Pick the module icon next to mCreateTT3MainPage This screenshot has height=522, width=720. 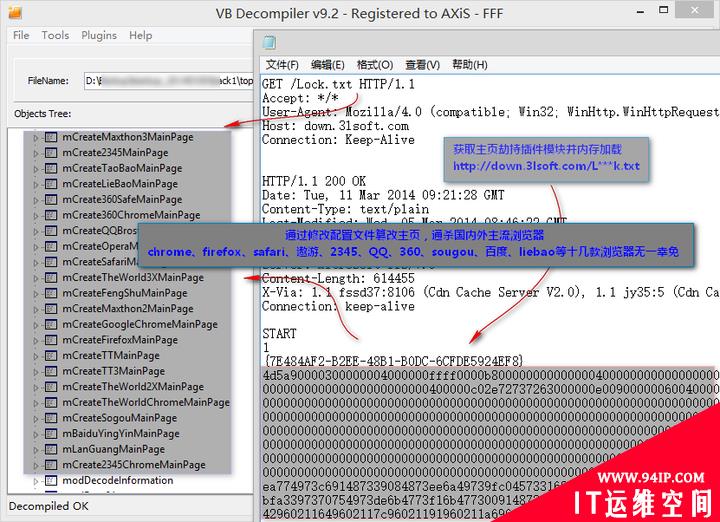pos(51,371)
